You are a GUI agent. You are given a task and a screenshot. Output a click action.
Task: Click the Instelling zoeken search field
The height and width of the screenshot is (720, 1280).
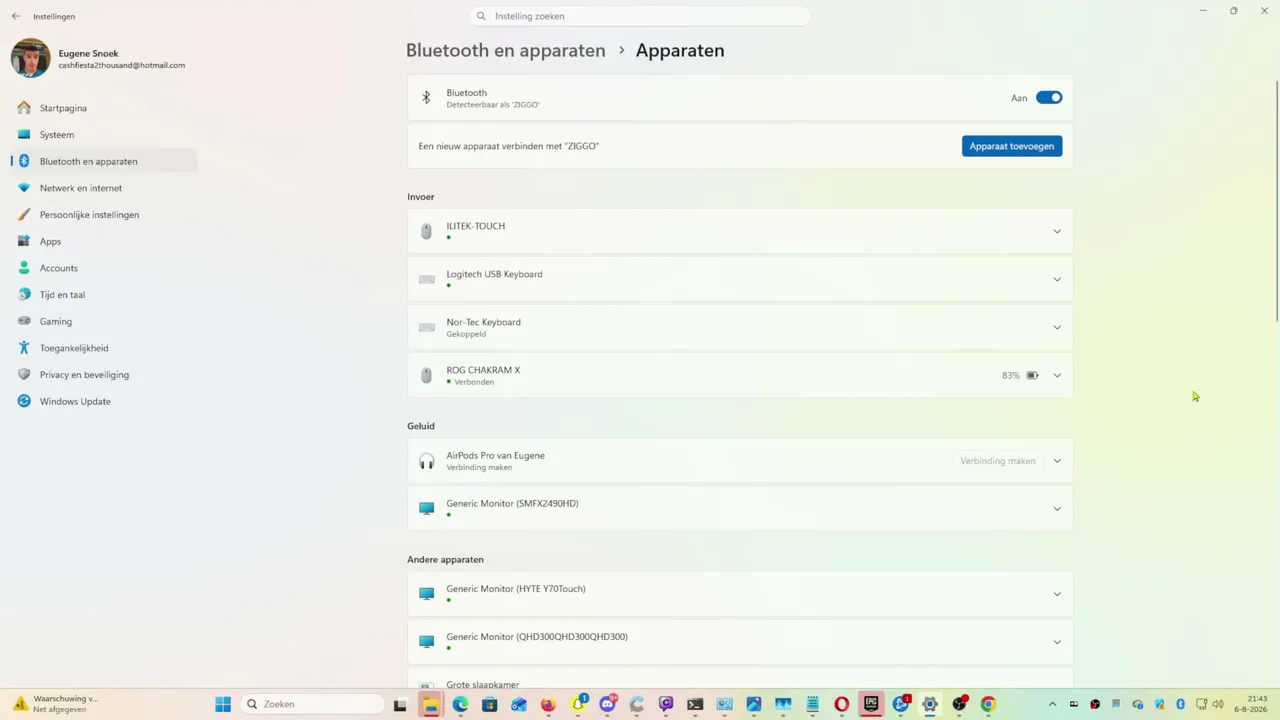640,16
